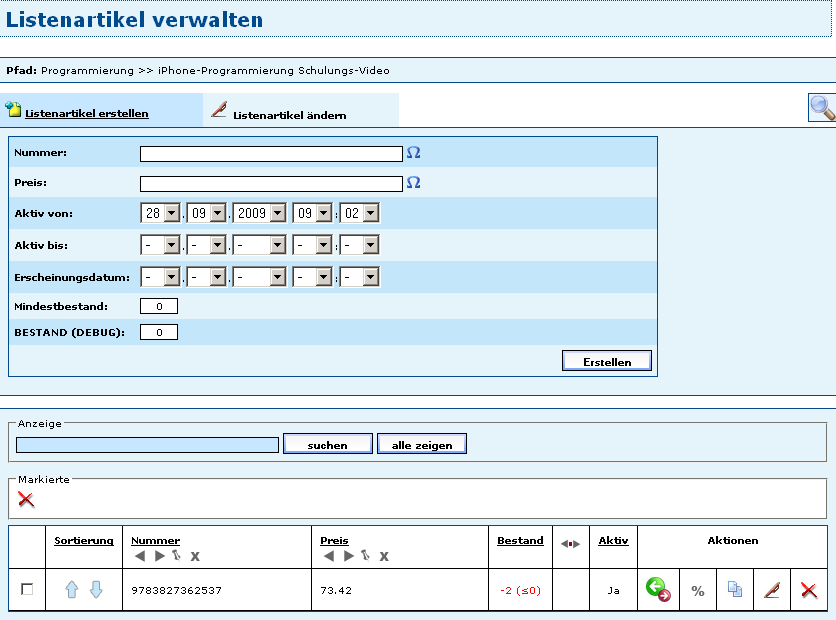Click the magnifier search icon at top right
Screen dimensions: 836x620
[x=822, y=108]
